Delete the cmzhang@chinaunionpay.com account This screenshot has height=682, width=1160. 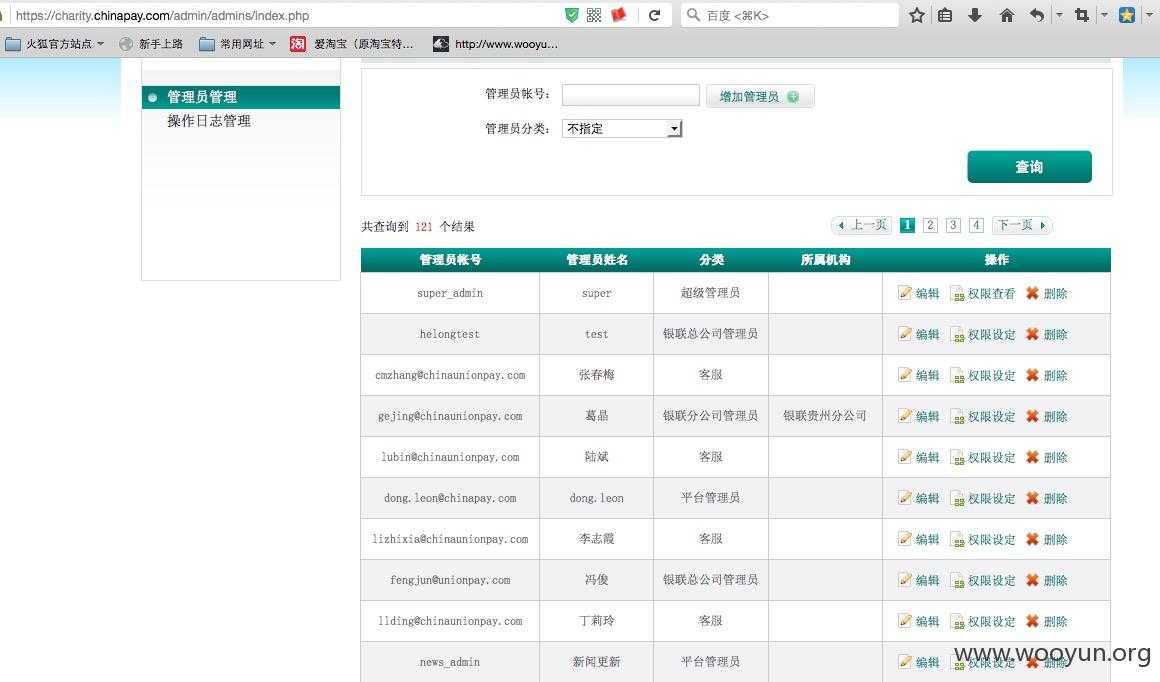point(1046,375)
